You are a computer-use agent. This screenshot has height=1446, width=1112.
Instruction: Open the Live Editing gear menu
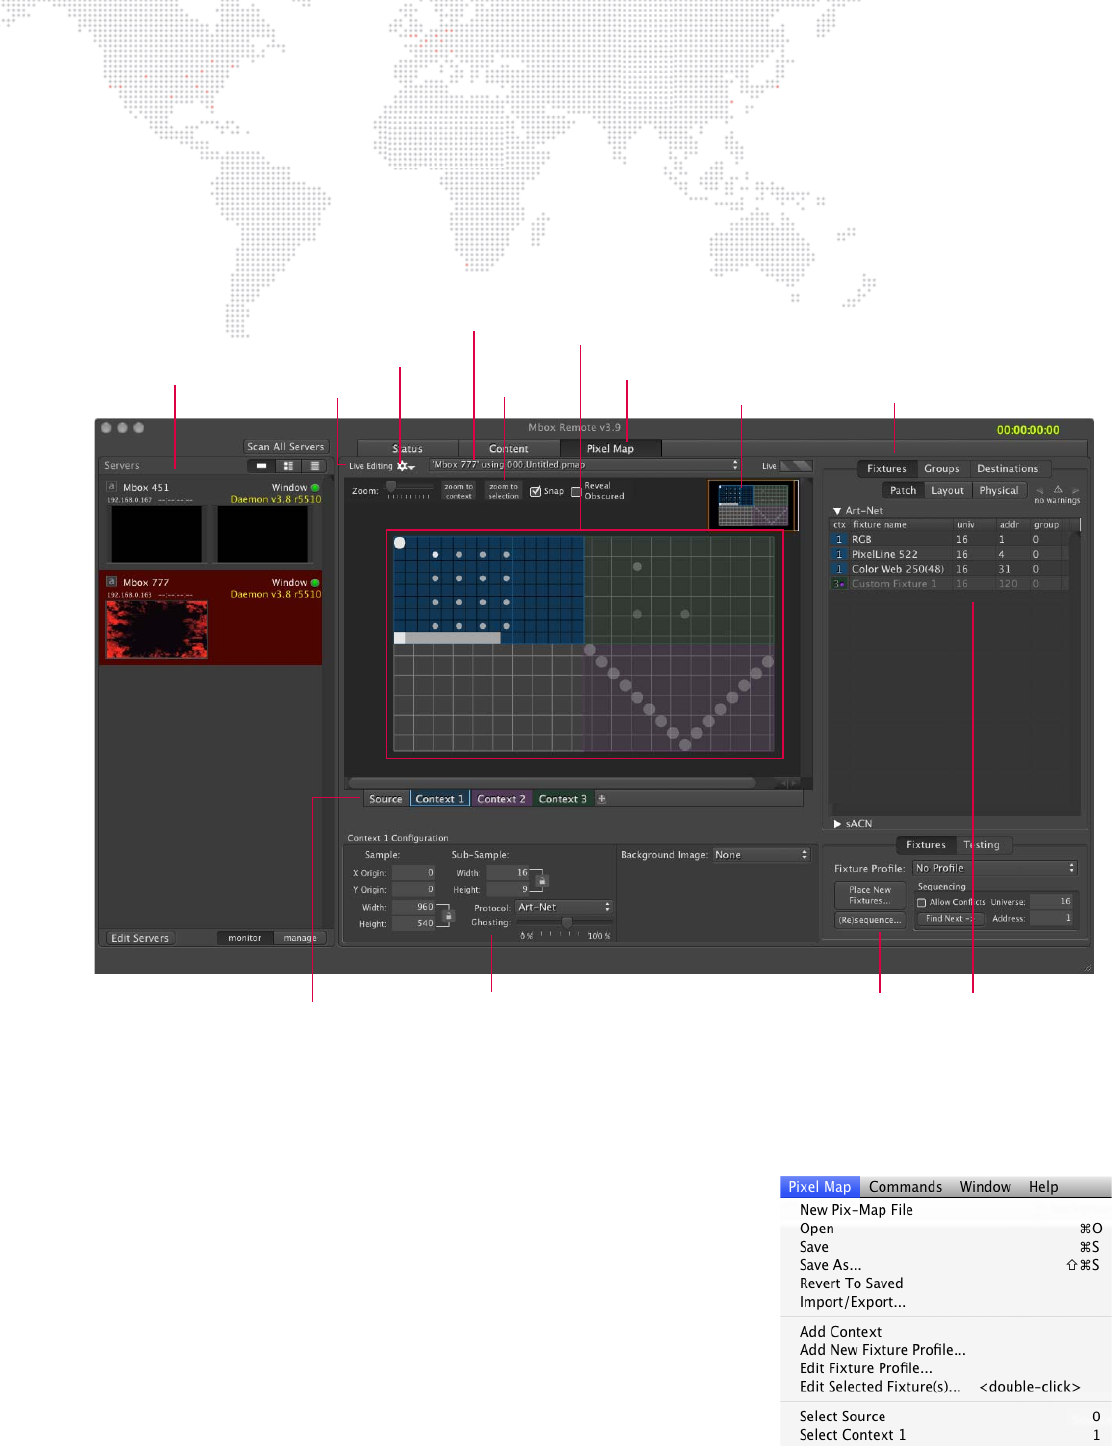(405, 466)
